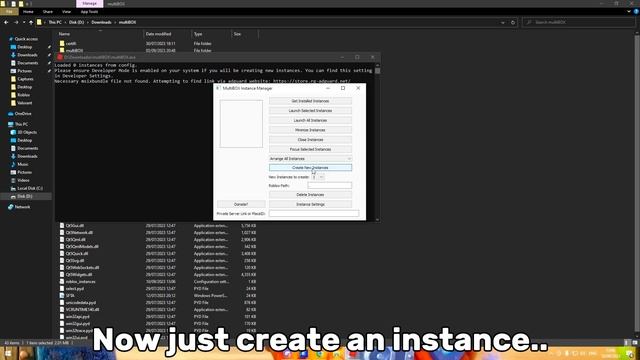Open the File tab in Explorer ribbon
This screenshot has width=640, height=360.
coord(9,12)
